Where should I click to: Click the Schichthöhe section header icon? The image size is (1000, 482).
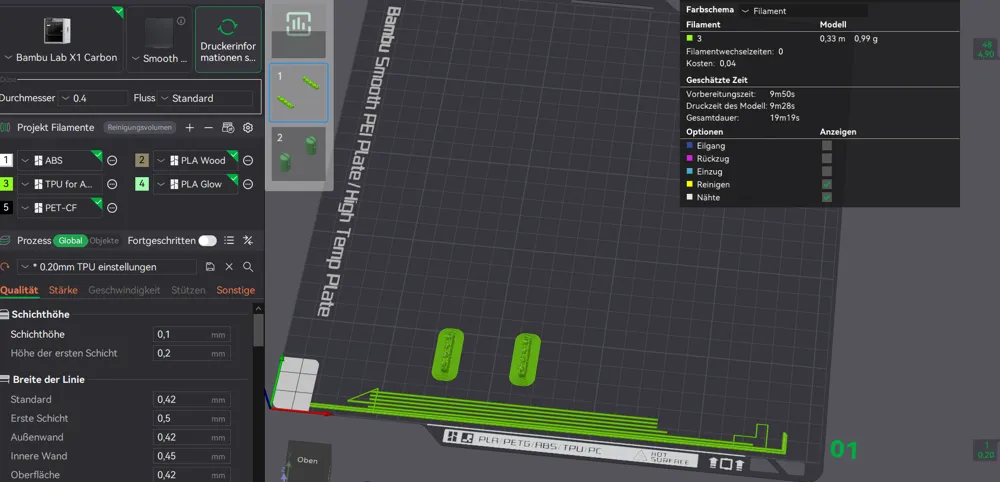(4, 314)
